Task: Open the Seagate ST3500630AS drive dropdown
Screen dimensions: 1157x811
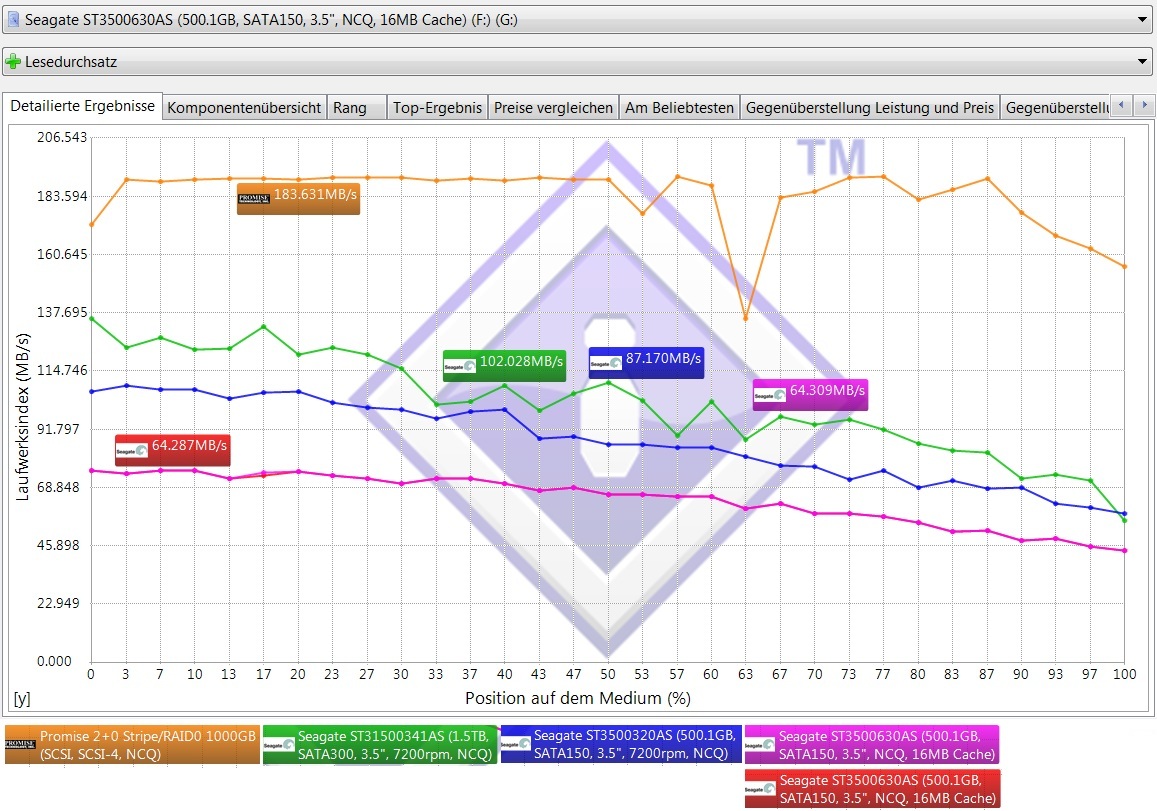Action: point(577,20)
